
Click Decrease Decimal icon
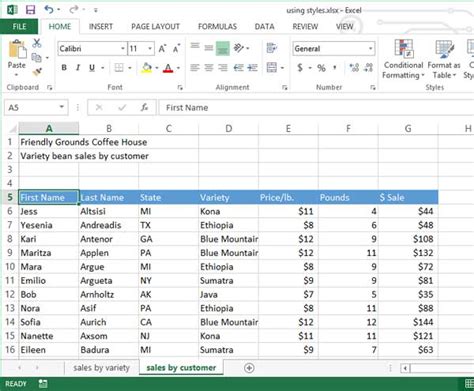click(368, 68)
